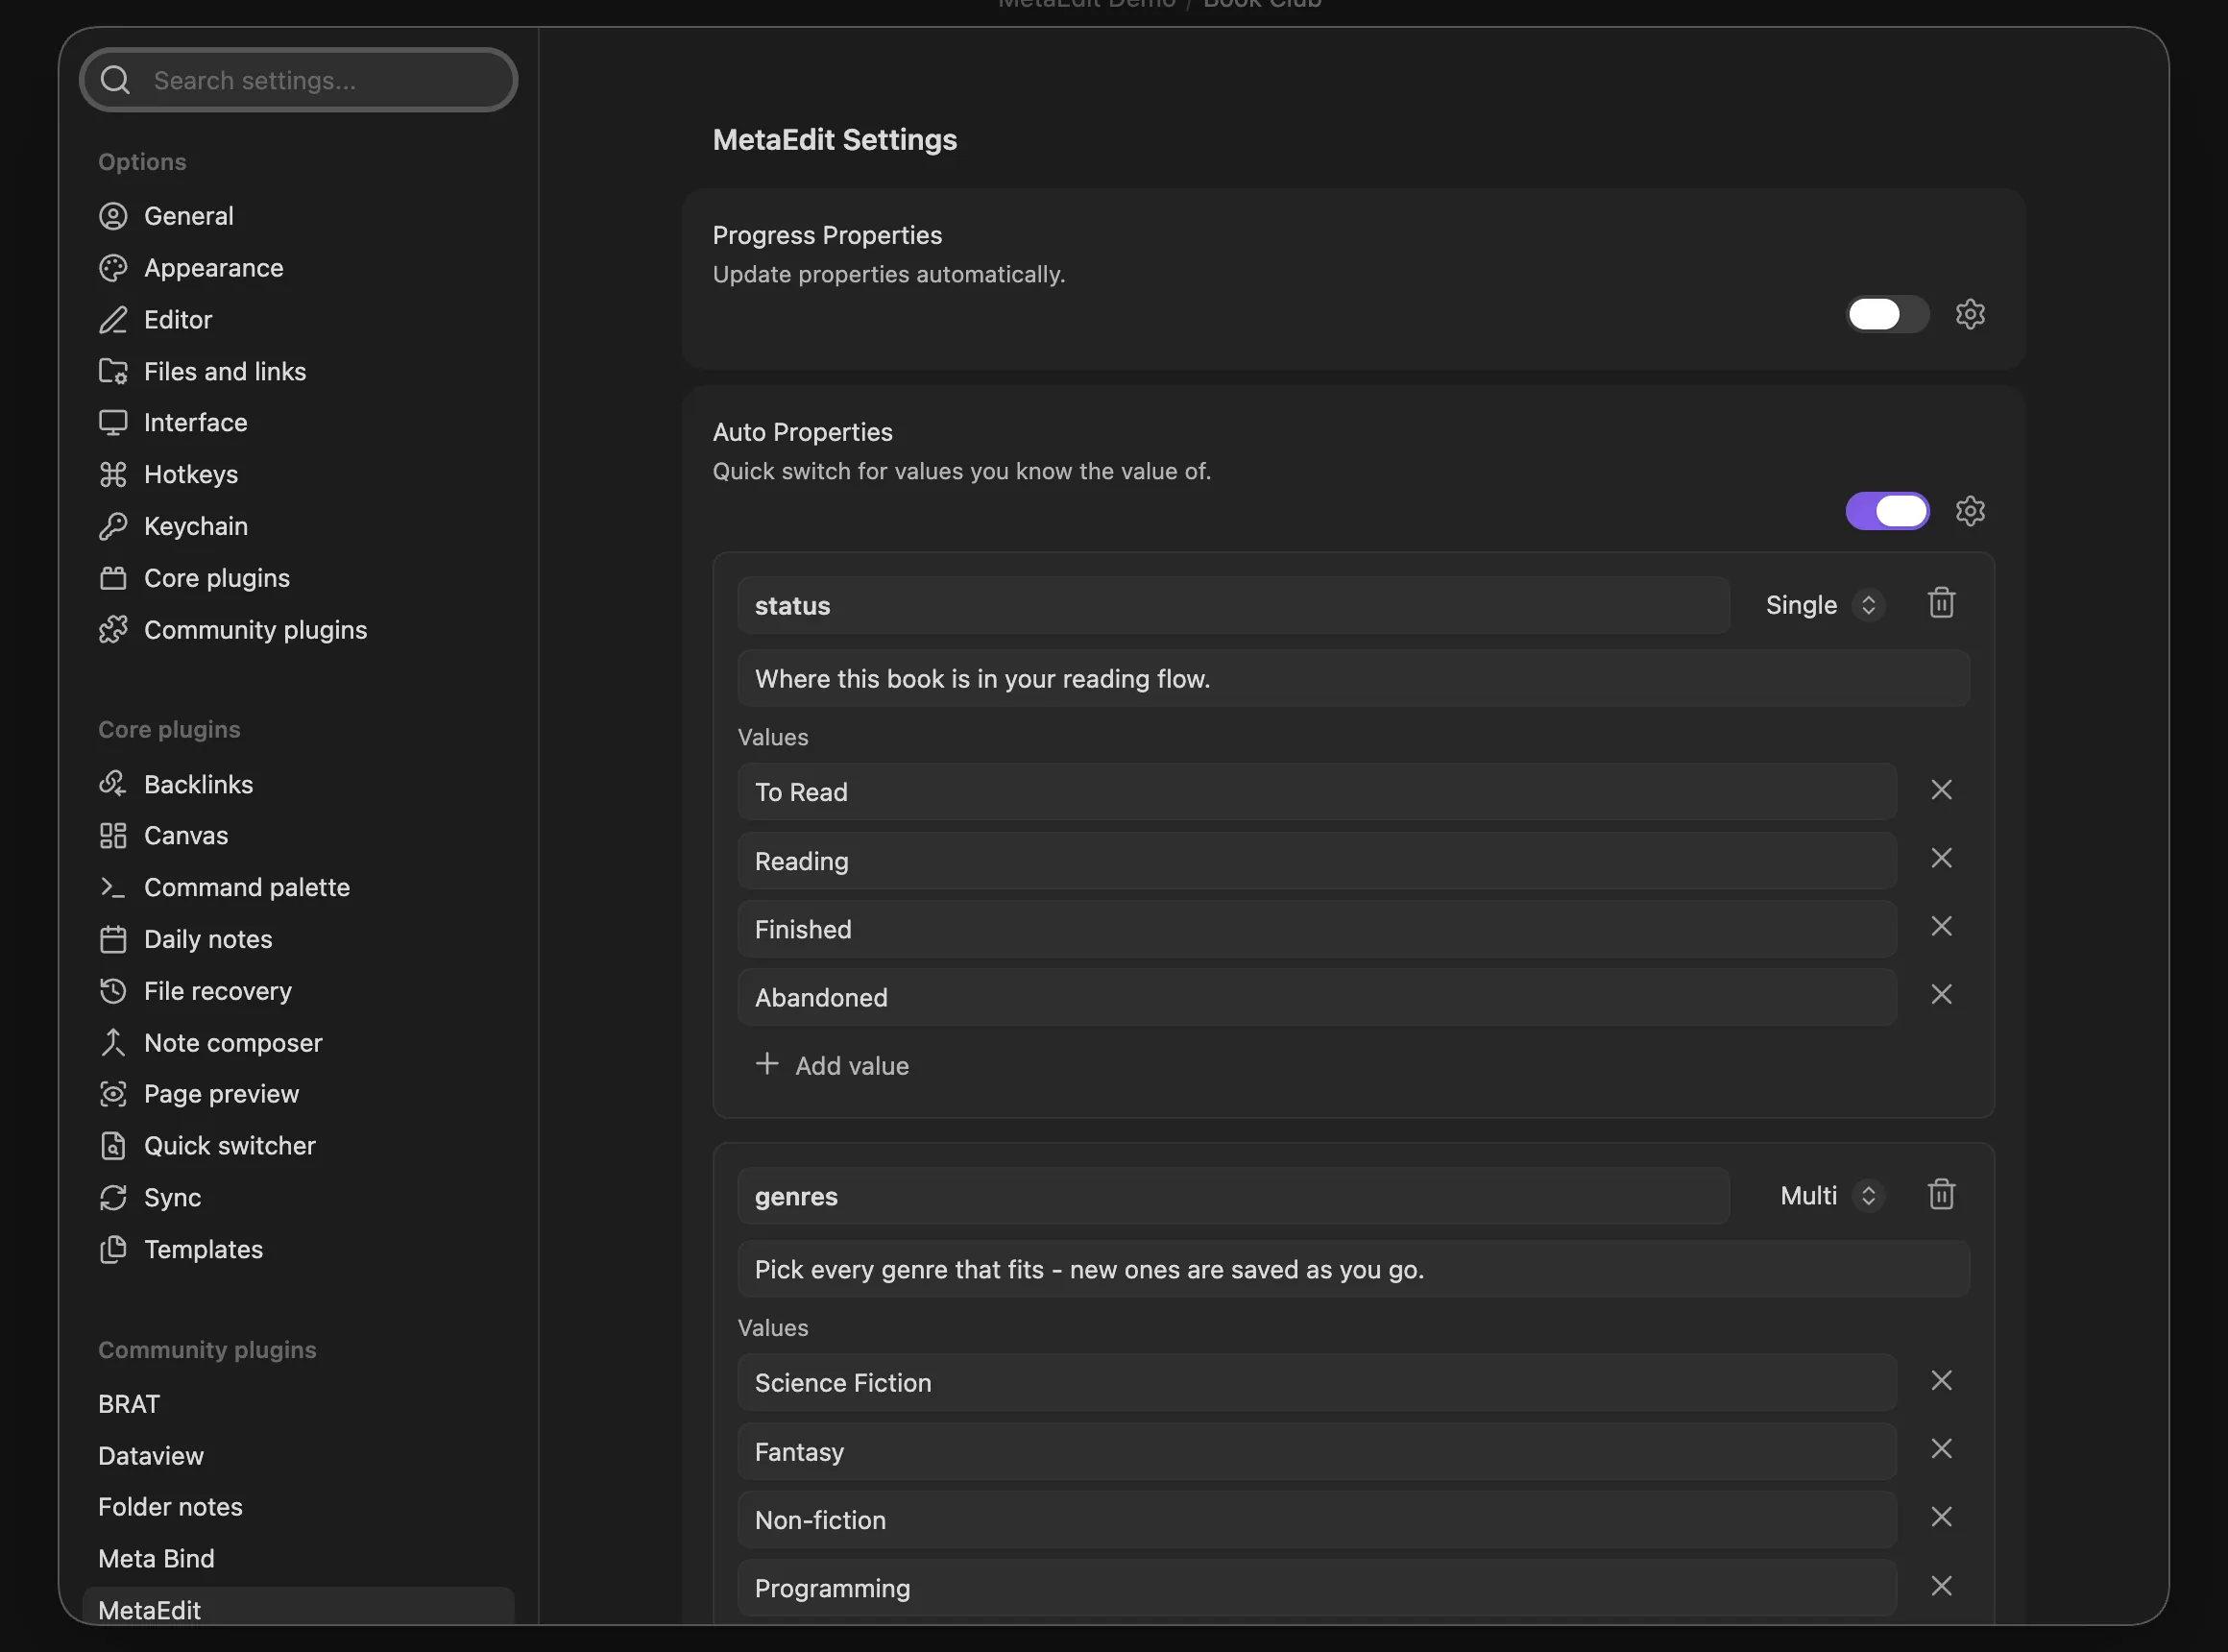Click the Canvas grid icon
The height and width of the screenshot is (1652, 2228).
[113, 836]
